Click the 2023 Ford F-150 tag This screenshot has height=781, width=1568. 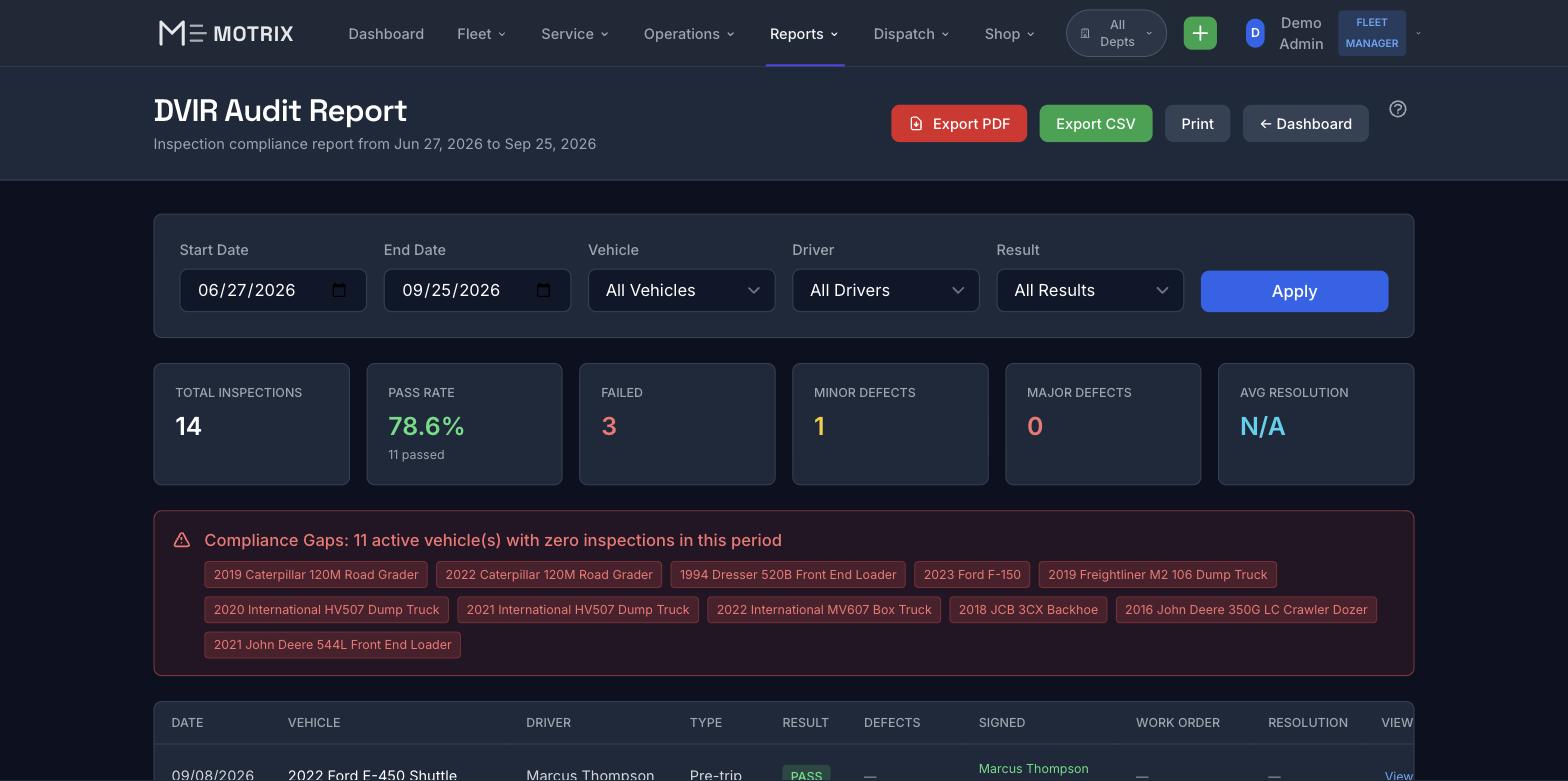(972, 574)
